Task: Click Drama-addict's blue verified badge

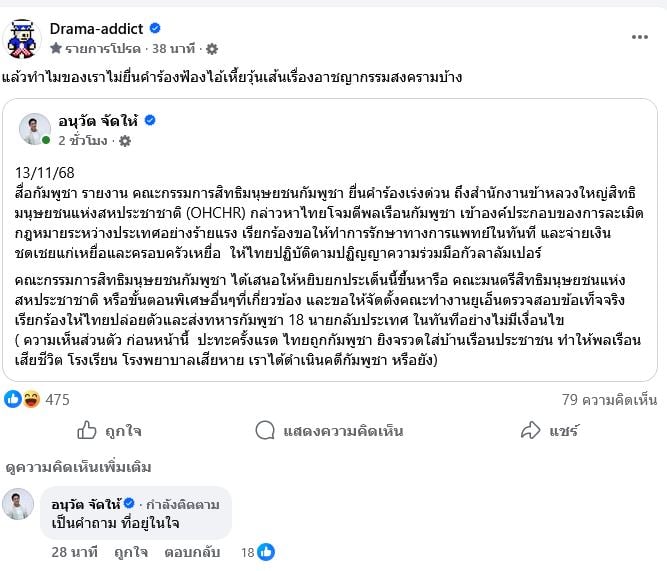Action: pyautogui.click(x=155, y=28)
